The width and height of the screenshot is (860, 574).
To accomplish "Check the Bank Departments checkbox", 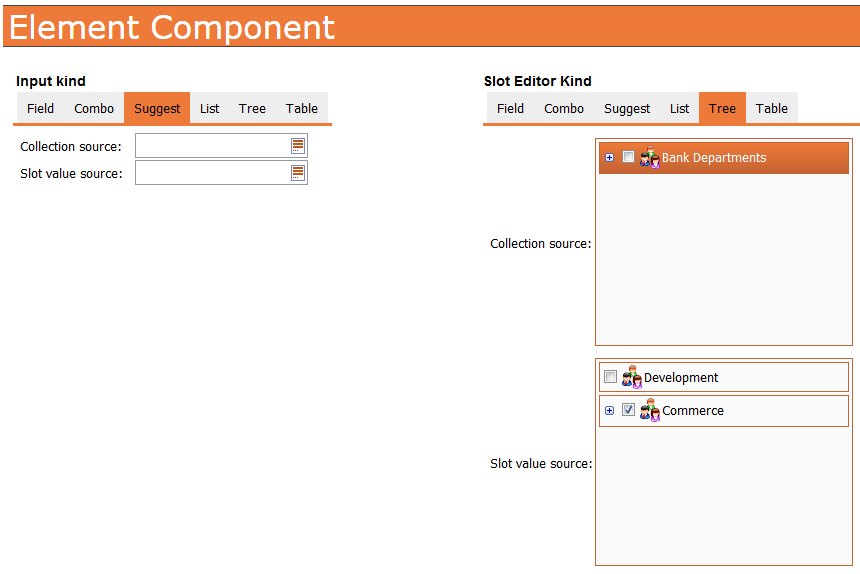I will [628, 157].
